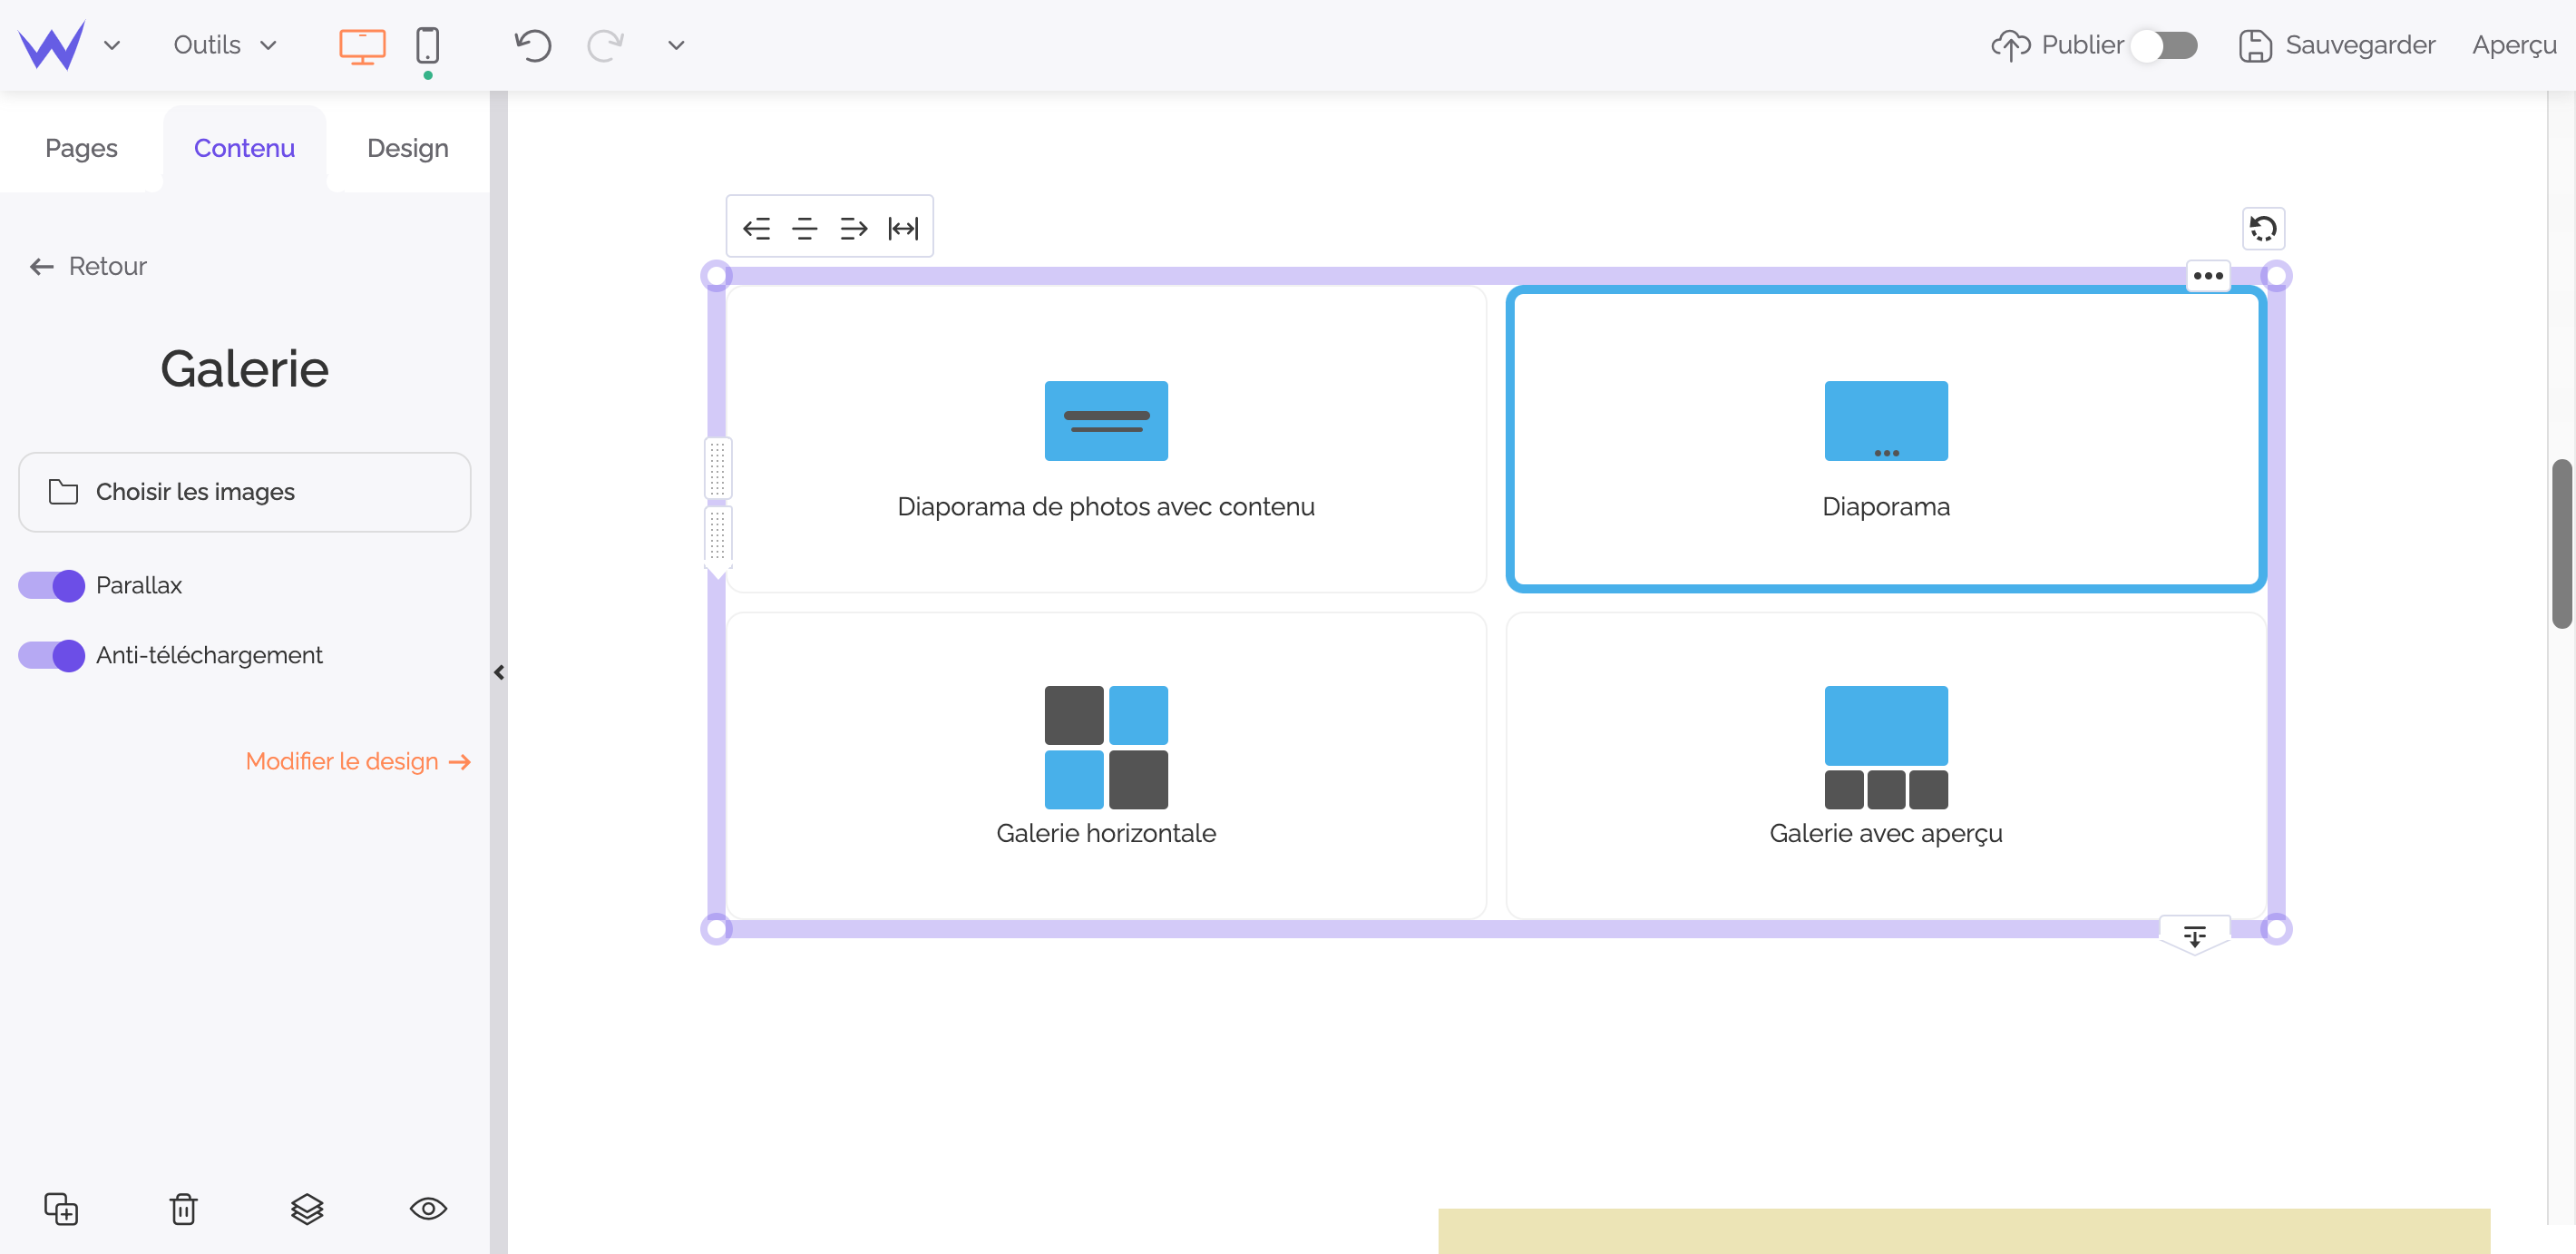Open the Outils dropdown menu
Image resolution: width=2576 pixels, height=1254 pixels.
tap(225, 45)
